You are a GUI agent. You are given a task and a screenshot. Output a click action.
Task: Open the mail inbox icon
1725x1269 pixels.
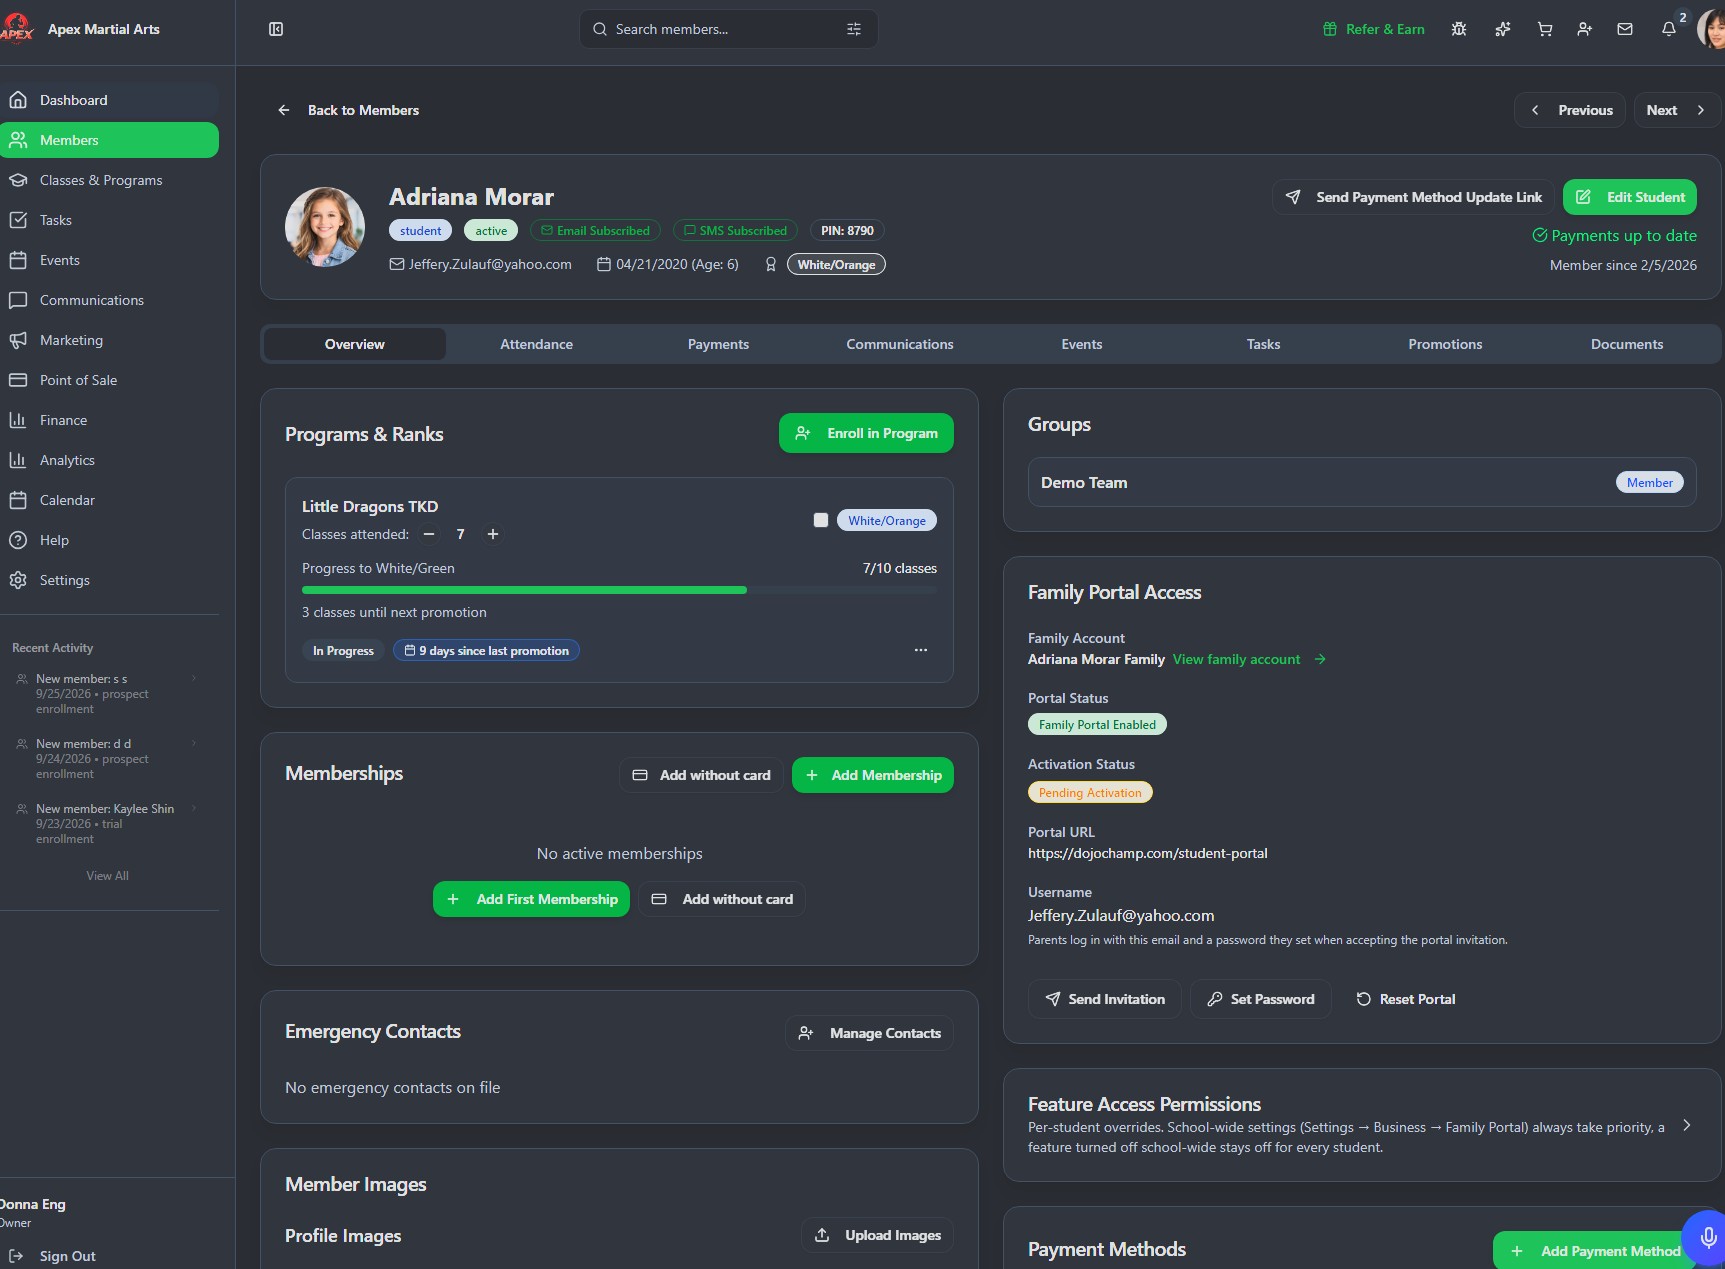(1625, 29)
